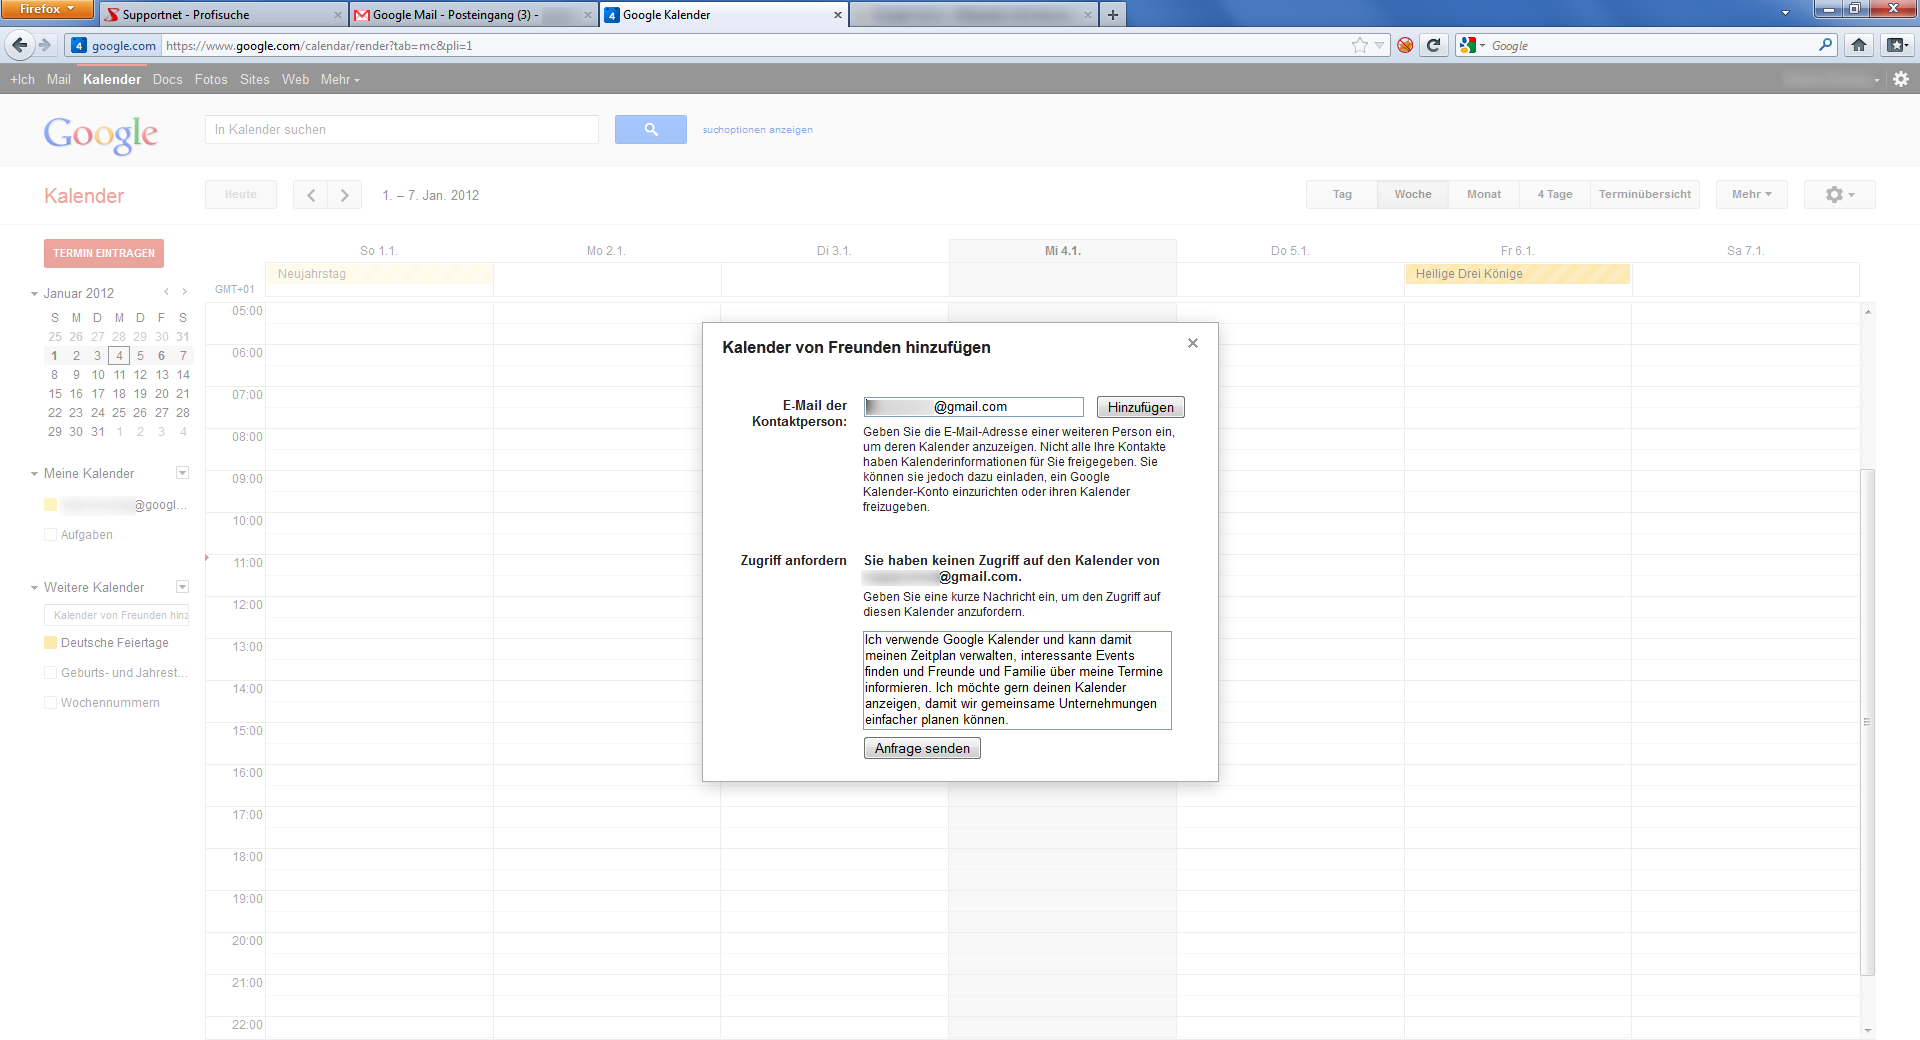Go to next week using forward arrow

344,194
